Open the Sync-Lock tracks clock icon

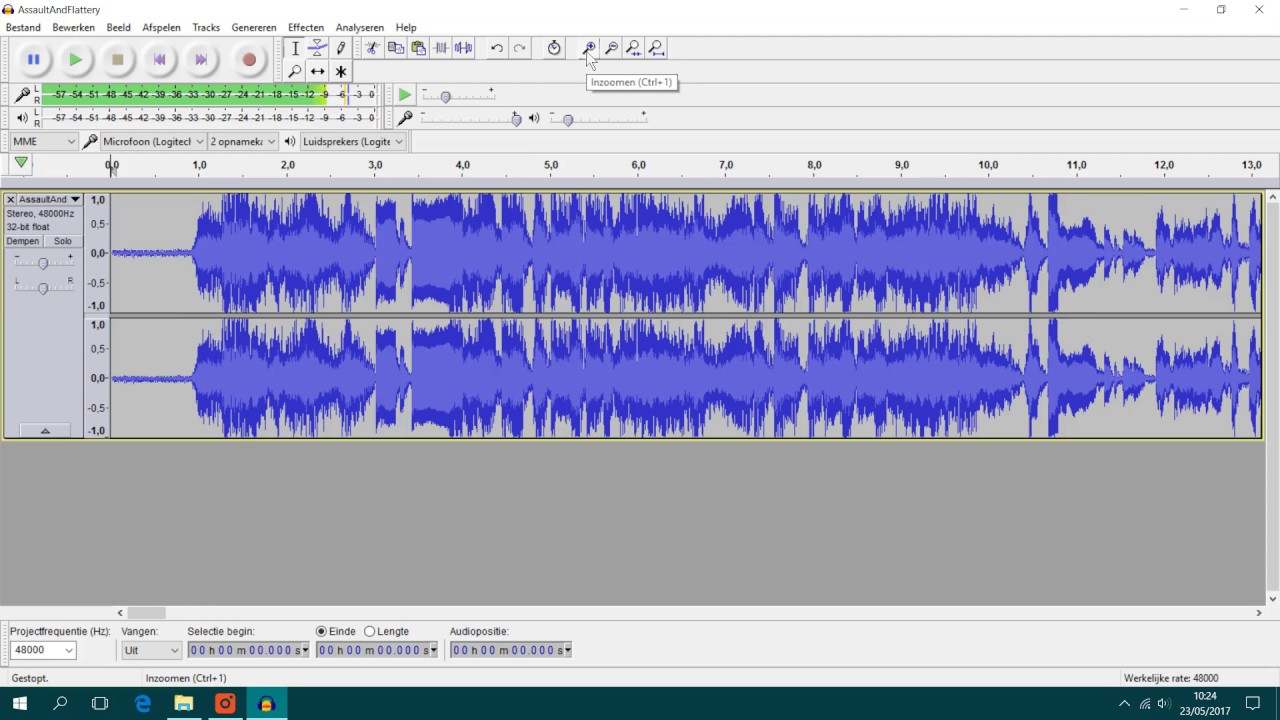[x=554, y=48]
